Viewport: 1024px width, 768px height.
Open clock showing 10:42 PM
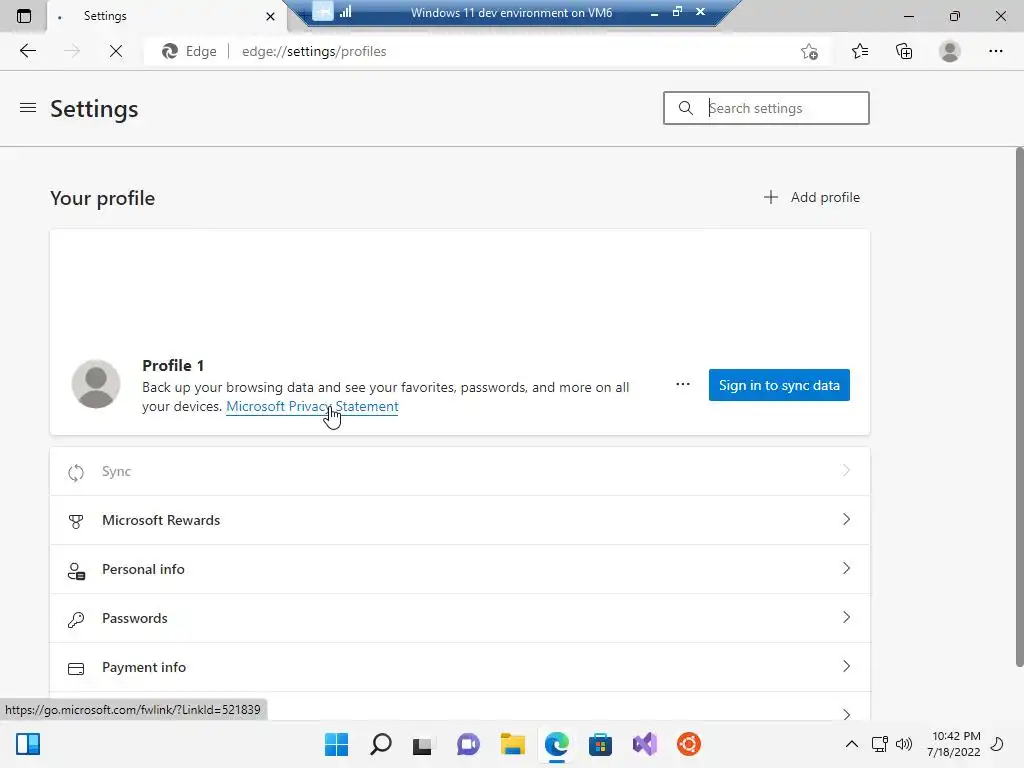(x=953, y=744)
